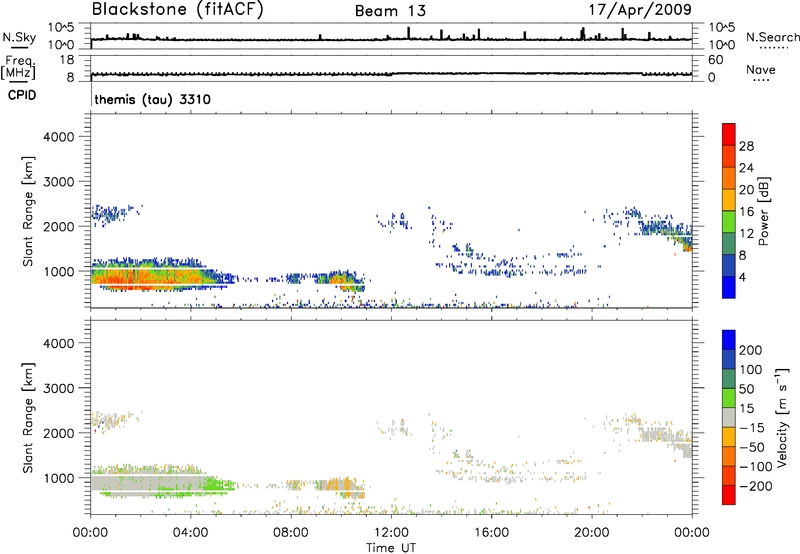Screen dimensions: 800x554
Task: Click the 'Velocity [m s⁻¹]' color bar title
Action: click(x=782, y=417)
